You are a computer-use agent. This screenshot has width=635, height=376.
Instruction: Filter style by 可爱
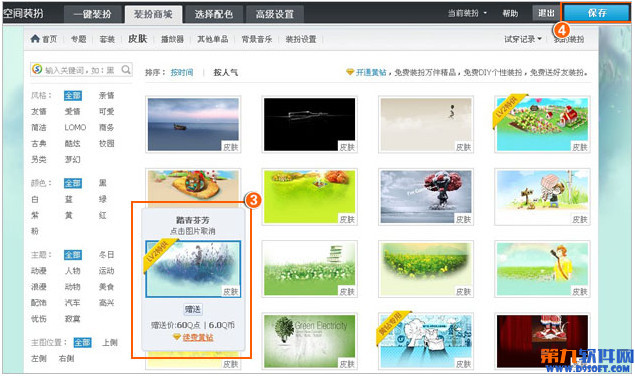(x=107, y=111)
